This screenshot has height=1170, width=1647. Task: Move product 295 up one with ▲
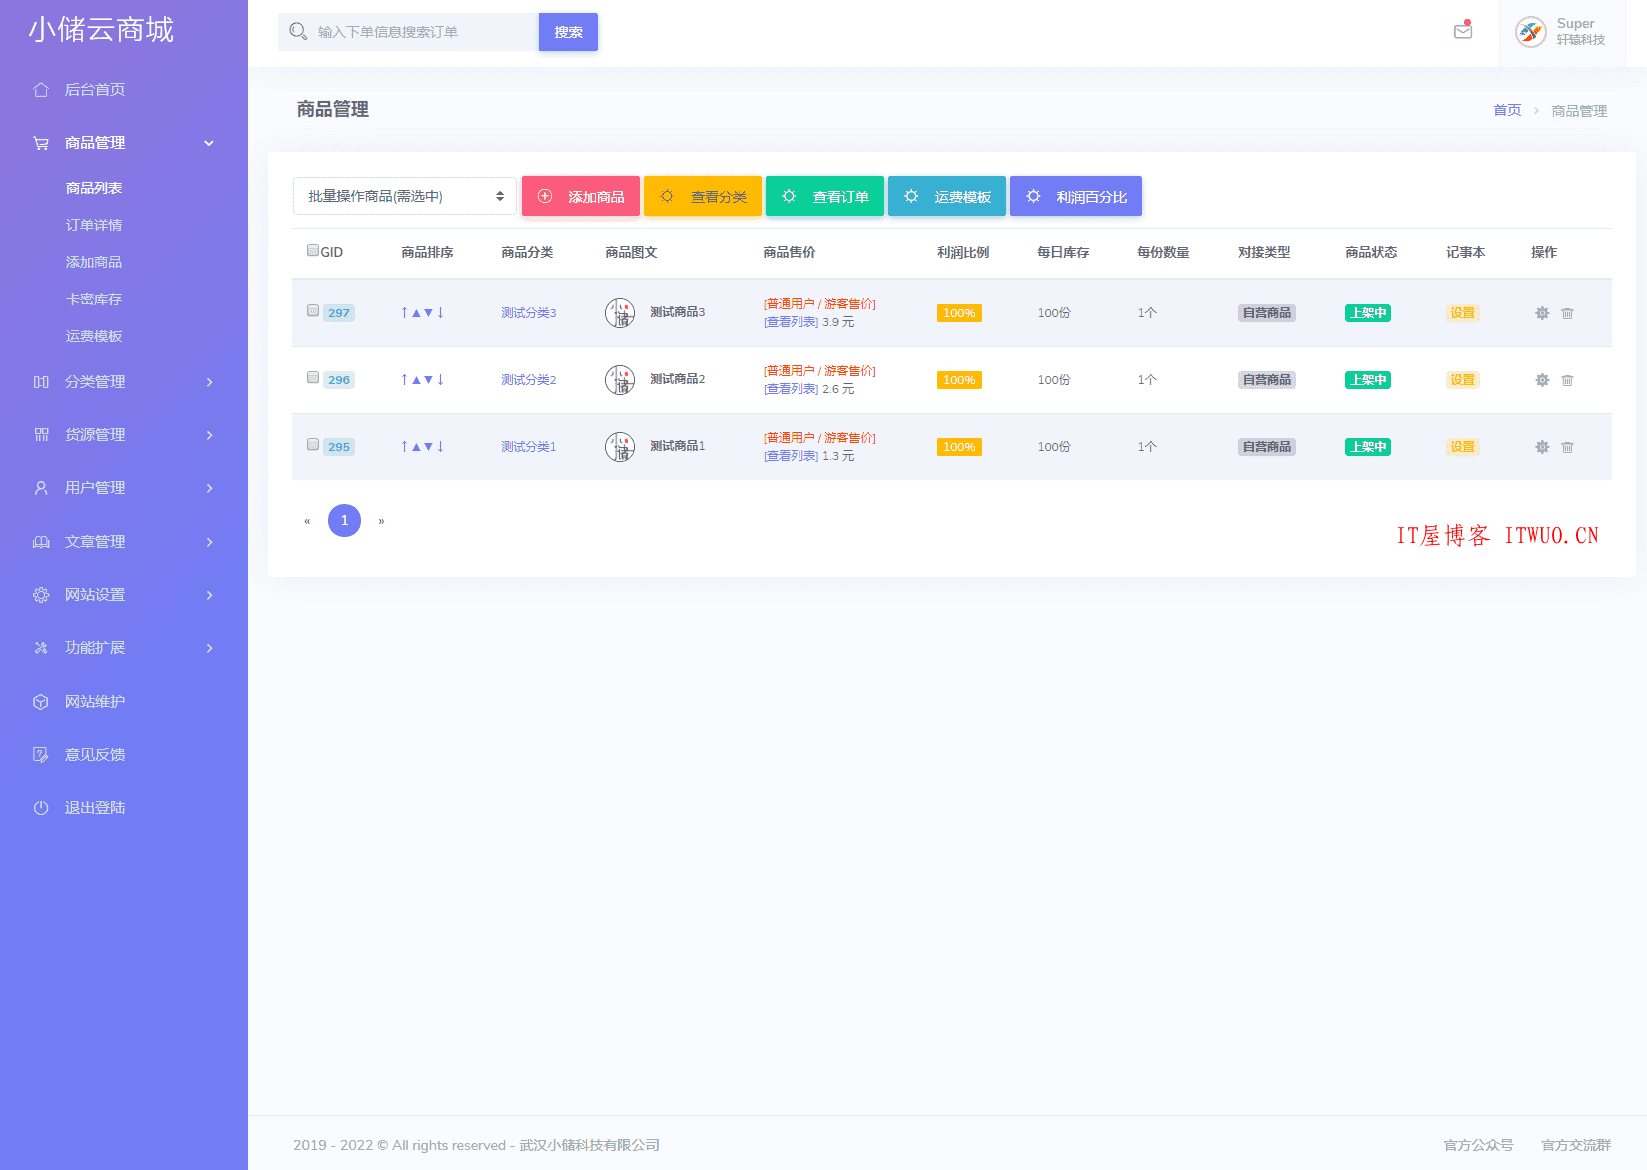point(416,446)
